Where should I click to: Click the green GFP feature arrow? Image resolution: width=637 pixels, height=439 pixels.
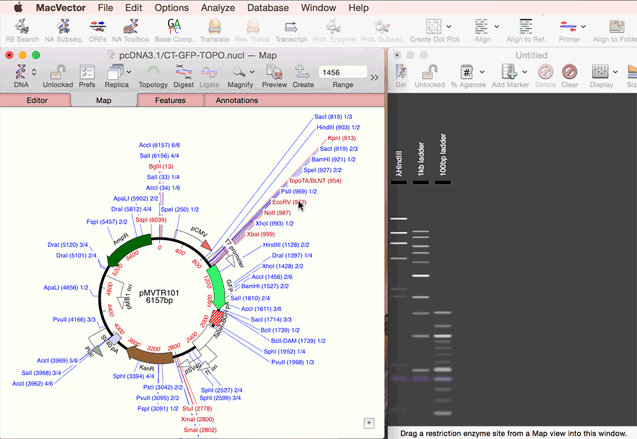(216, 286)
